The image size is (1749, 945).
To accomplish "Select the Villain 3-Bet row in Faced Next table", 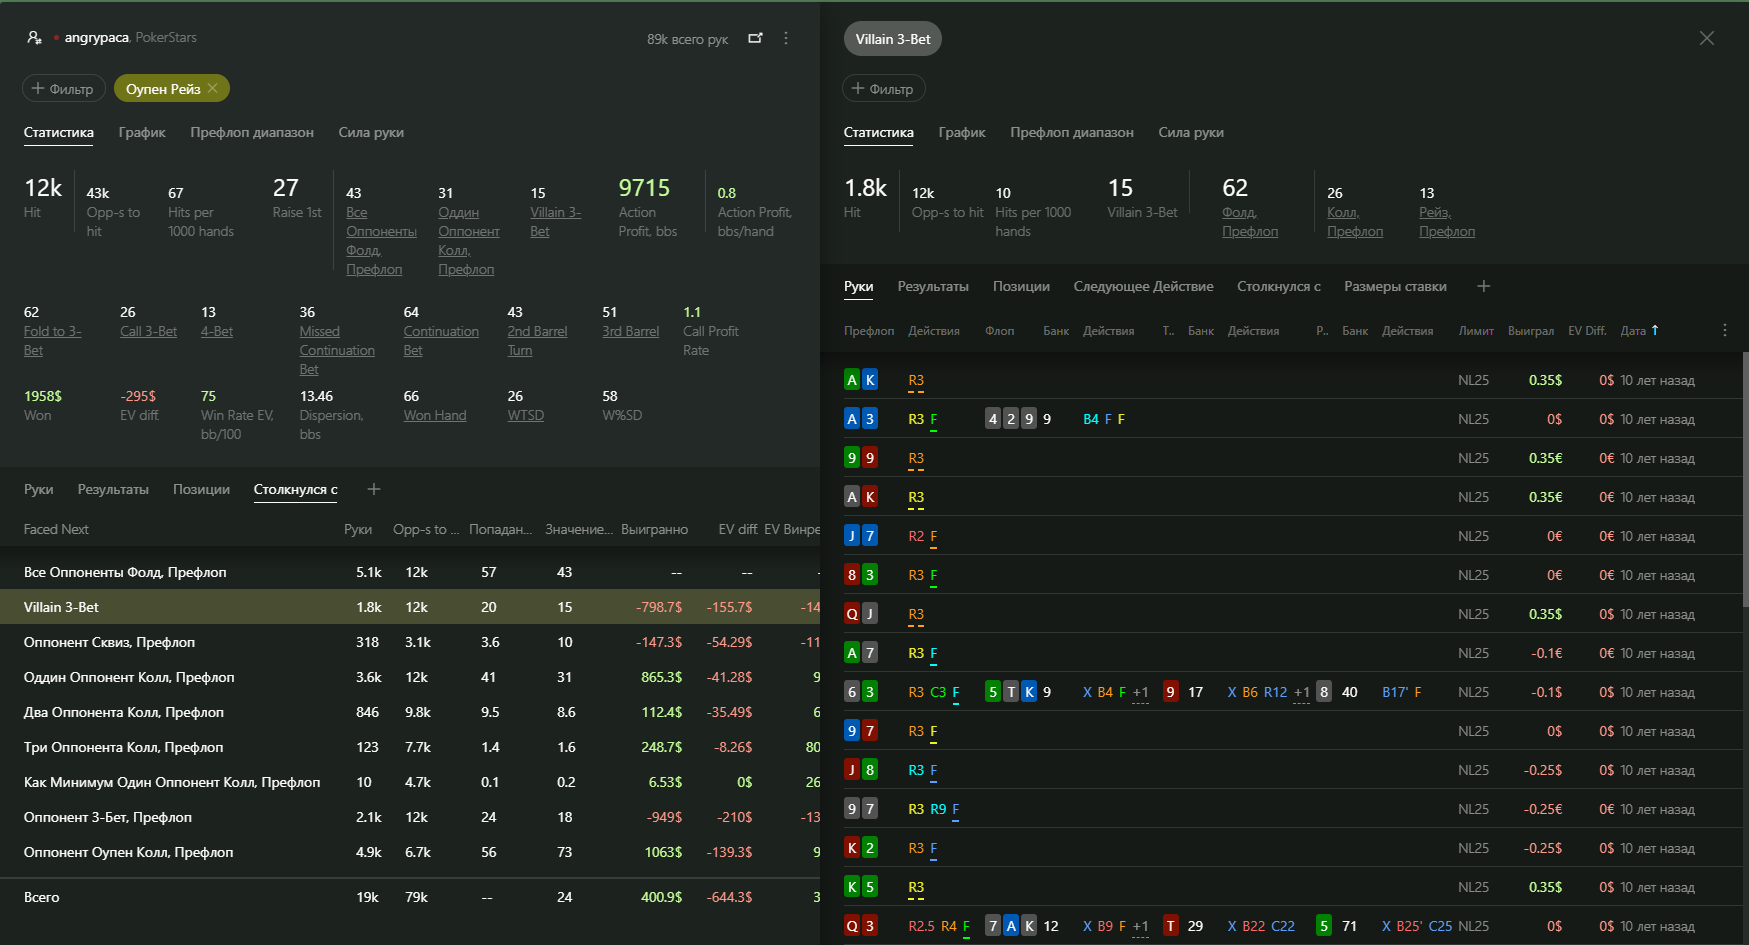I will click(x=410, y=607).
